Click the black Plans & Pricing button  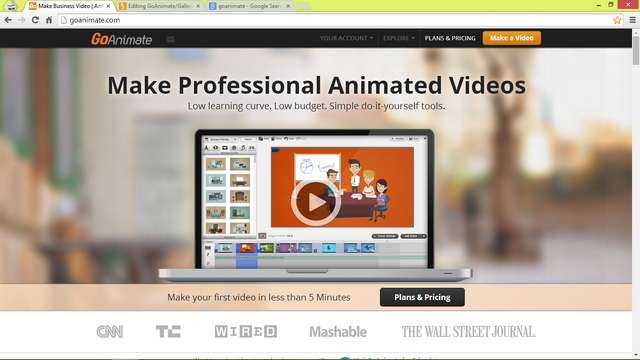pos(422,297)
